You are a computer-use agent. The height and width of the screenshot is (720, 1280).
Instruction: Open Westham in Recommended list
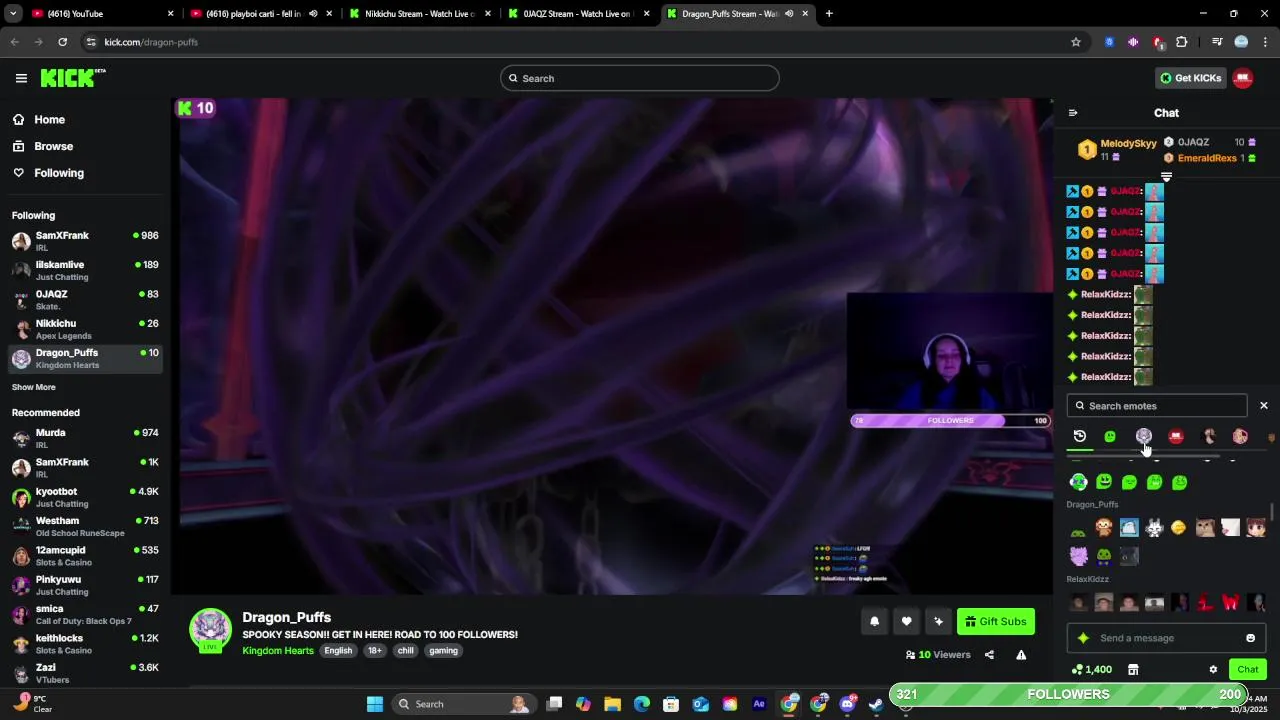85,526
